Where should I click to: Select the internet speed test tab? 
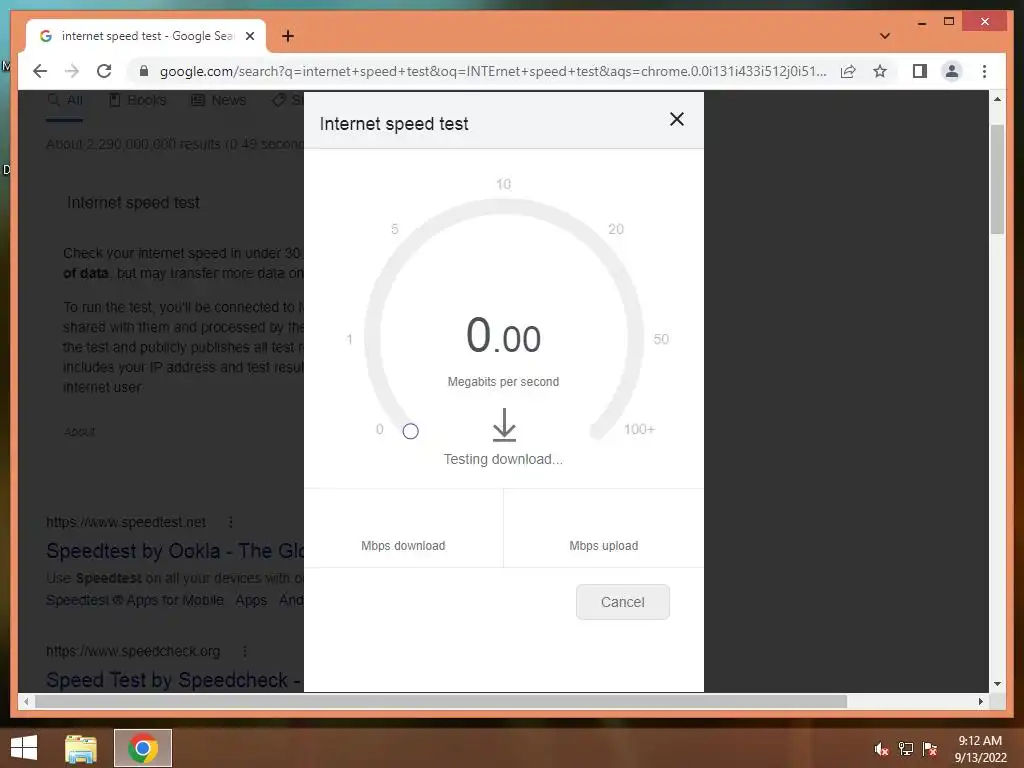[x=146, y=36]
